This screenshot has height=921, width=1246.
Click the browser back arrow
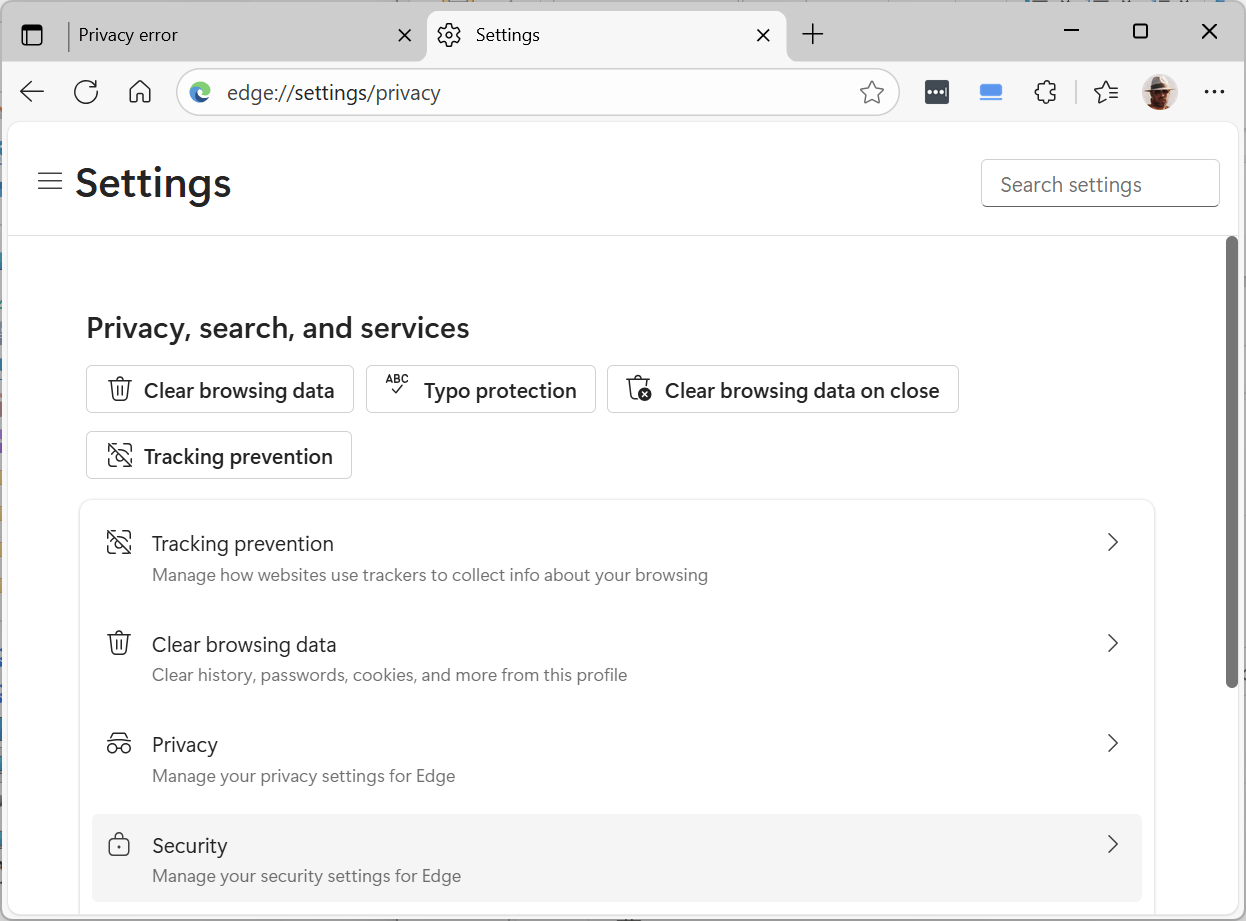click(x=32, y=93)
